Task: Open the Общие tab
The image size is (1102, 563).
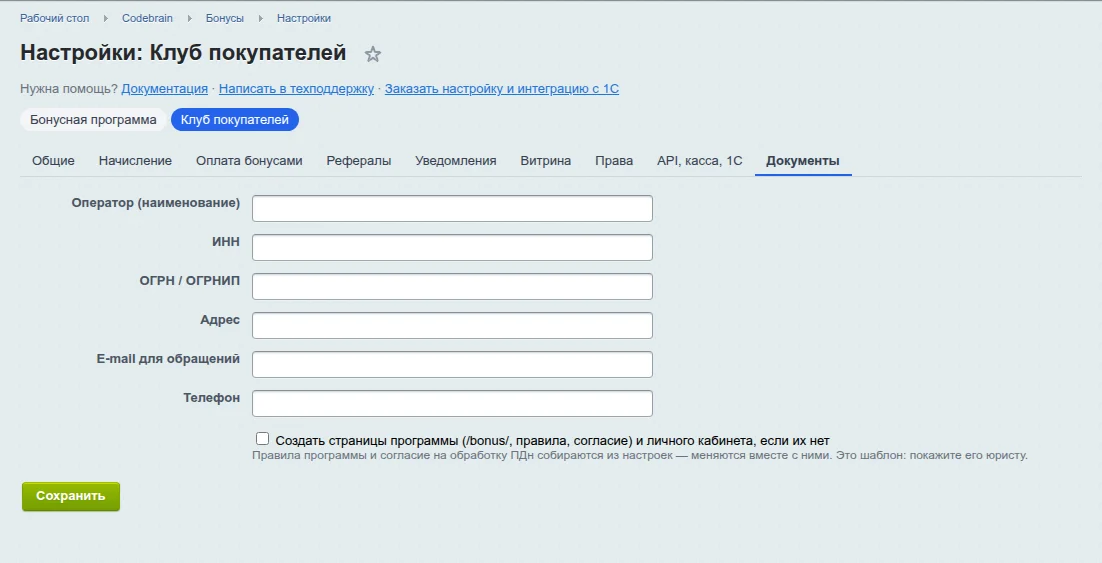Action: (53, 161)
